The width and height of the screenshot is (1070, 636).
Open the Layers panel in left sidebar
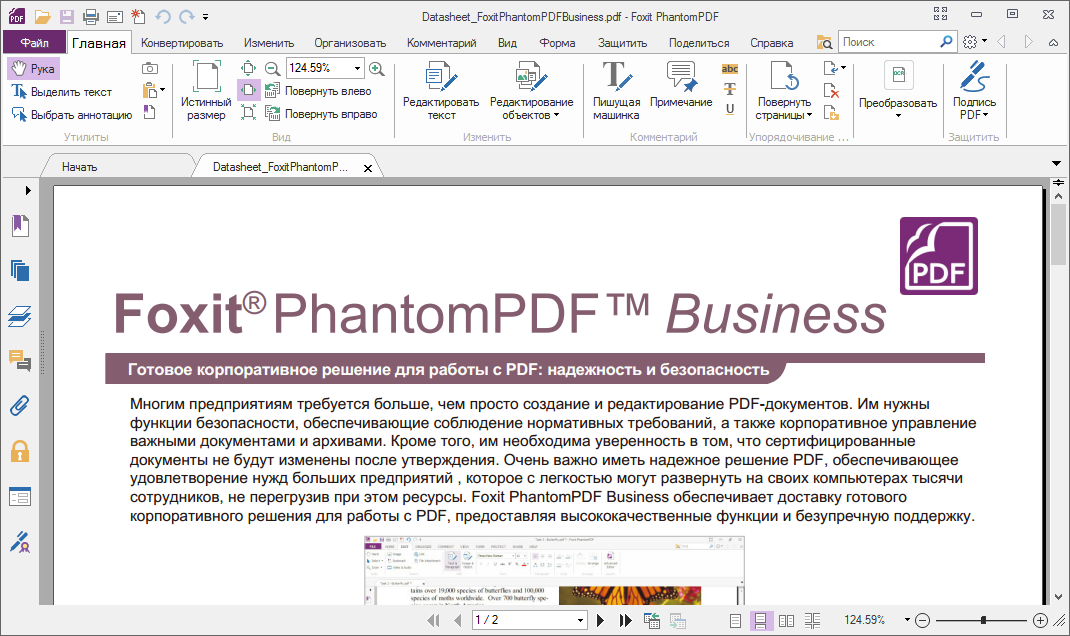click(20, 317)
